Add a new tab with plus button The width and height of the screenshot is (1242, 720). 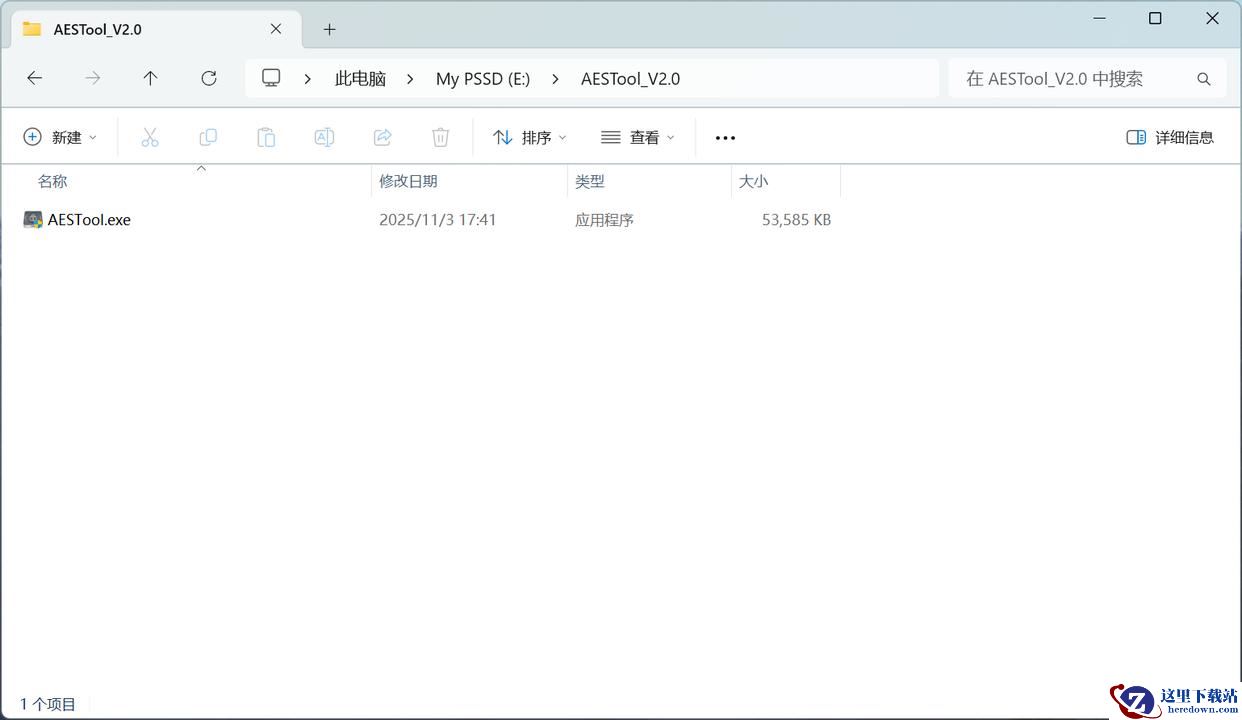[x=329, y=29]
